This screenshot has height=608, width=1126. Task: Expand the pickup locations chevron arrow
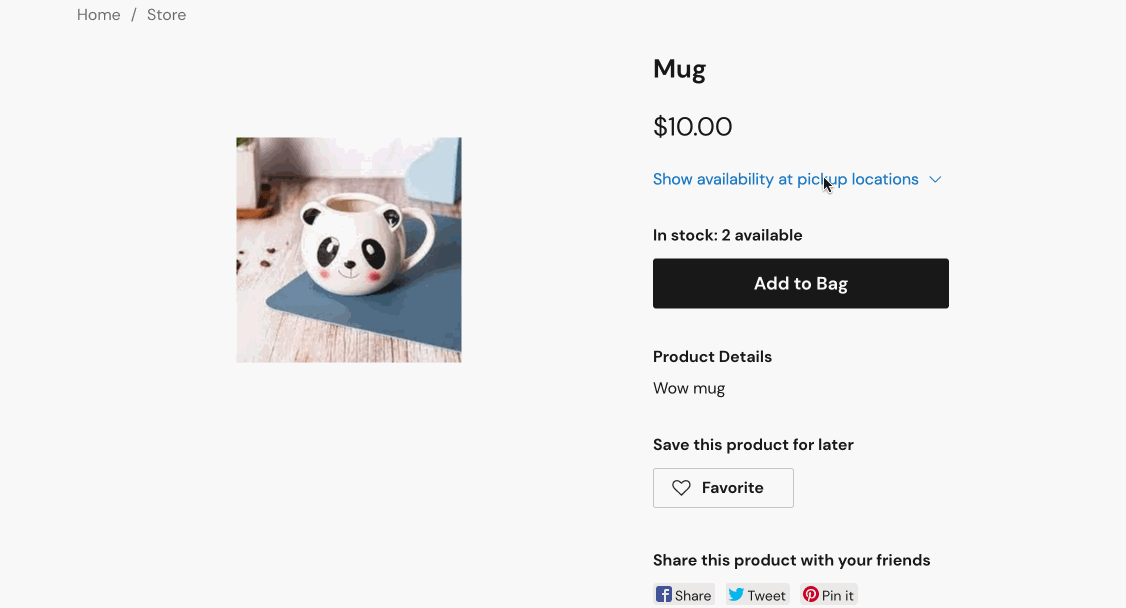(x=935, y=180)
